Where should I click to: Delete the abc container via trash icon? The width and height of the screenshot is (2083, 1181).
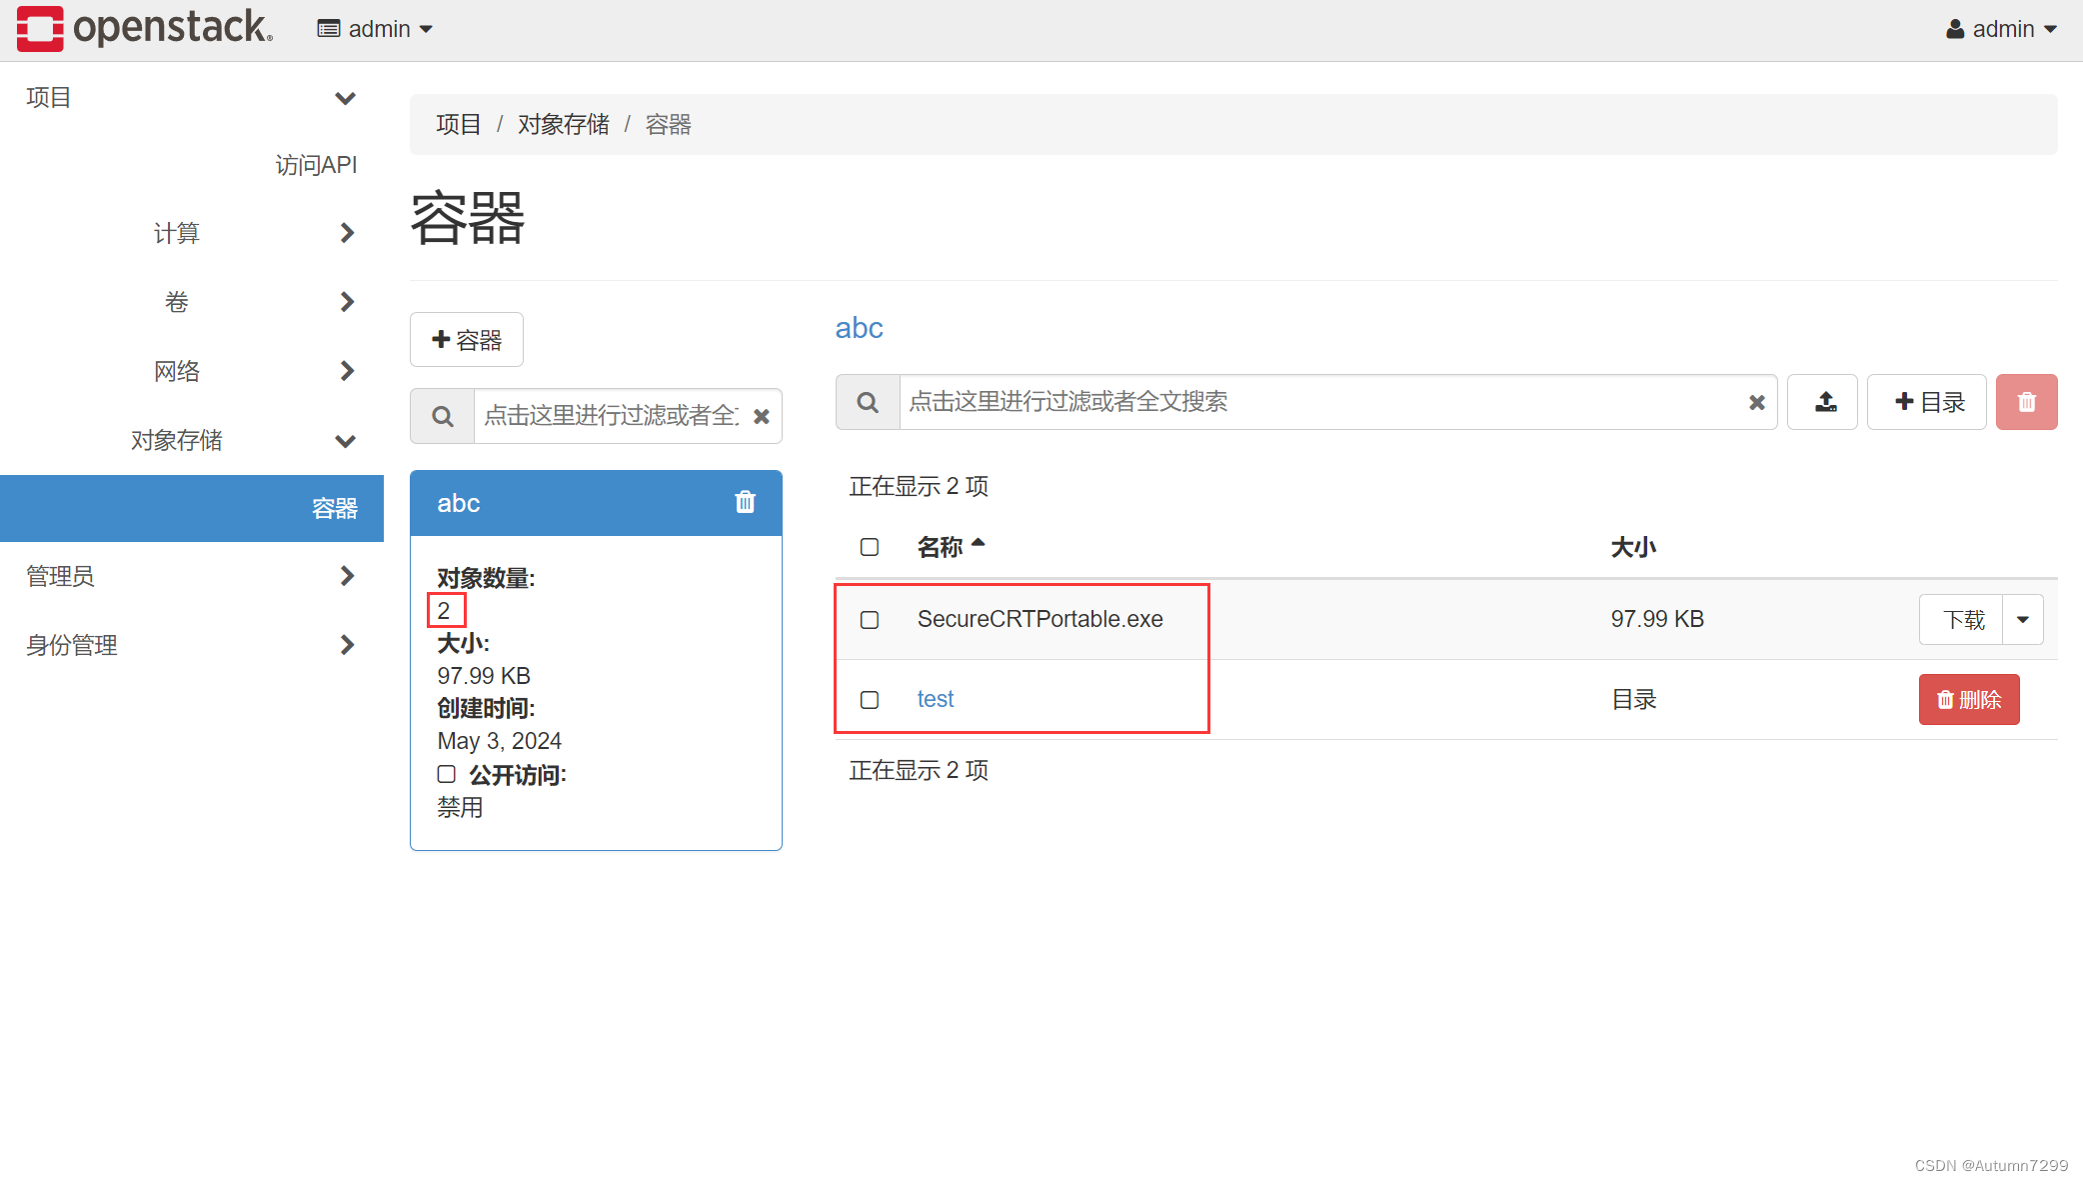[x=745, y=502]
